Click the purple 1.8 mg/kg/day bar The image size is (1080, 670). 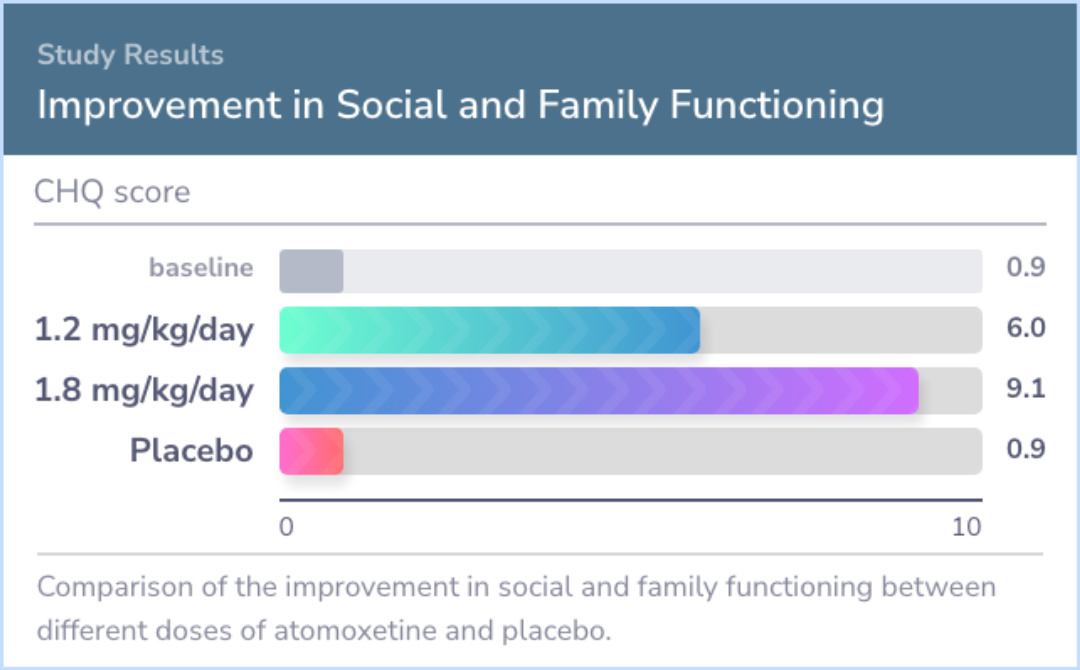tap(599, 390)
